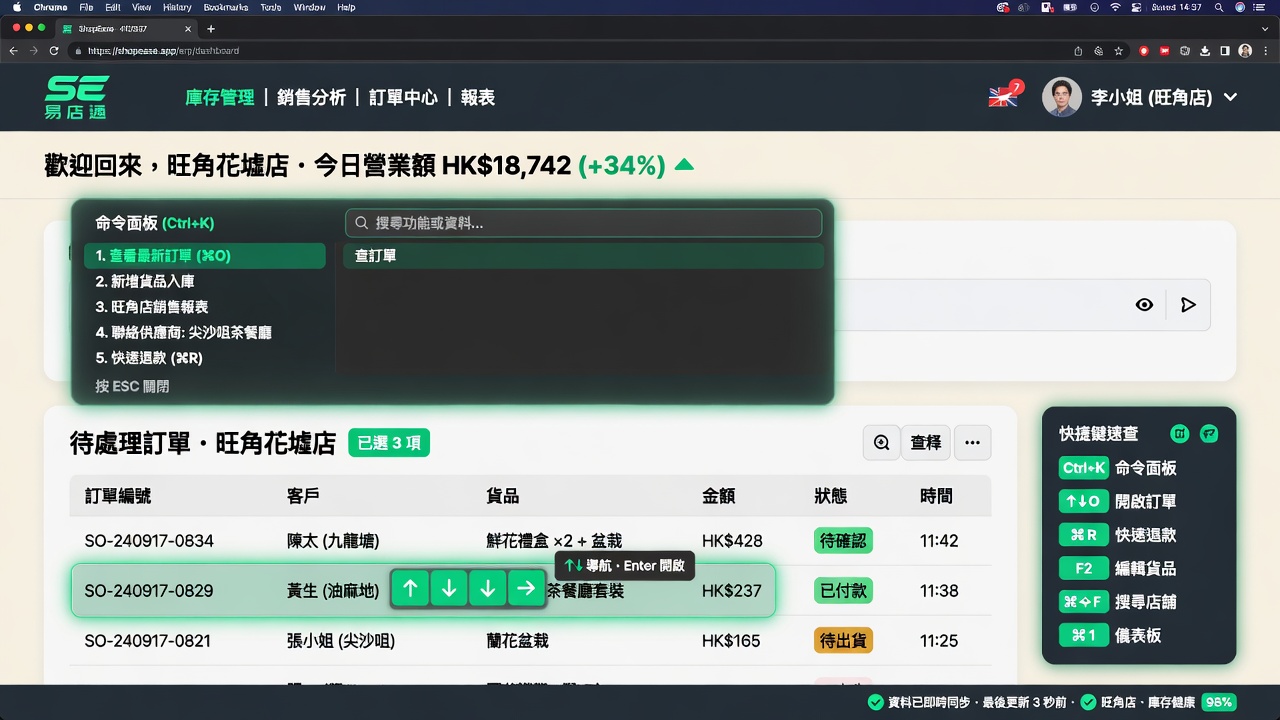
Task: Click first green round icon in 快捷鍵速查 header
Action: (x=1180, y=433)
